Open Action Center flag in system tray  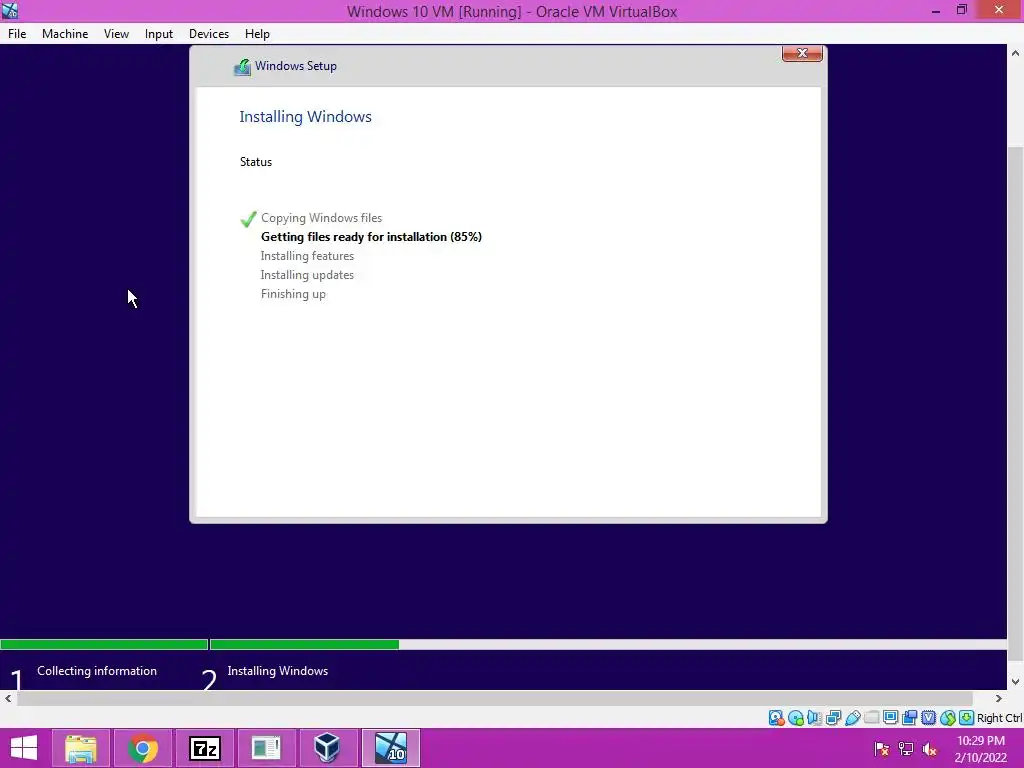point(882,749)
